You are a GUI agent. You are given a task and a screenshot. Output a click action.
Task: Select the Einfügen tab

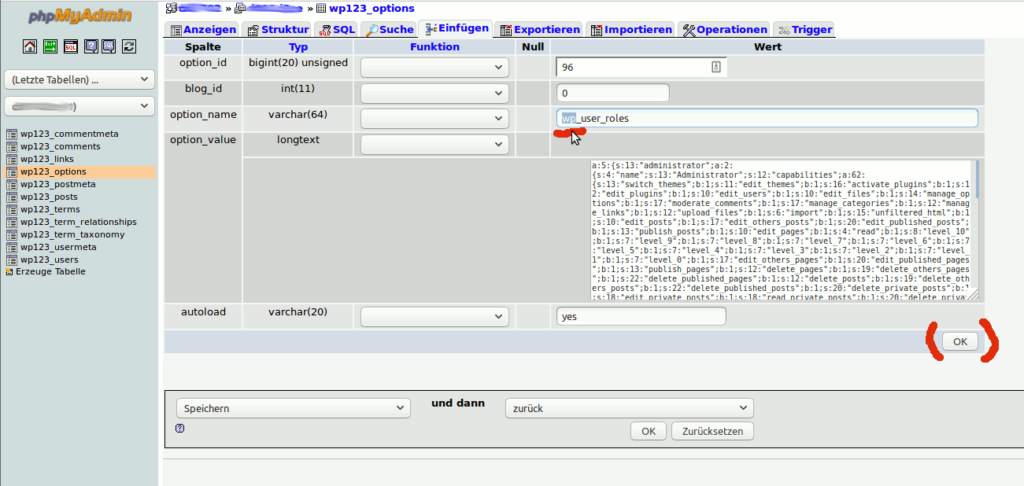click(x=456, y=29)
